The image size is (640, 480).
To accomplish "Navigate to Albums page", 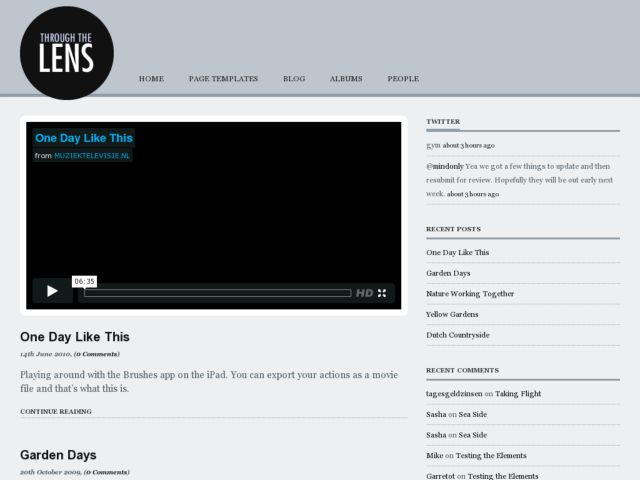I will point(346,79).
